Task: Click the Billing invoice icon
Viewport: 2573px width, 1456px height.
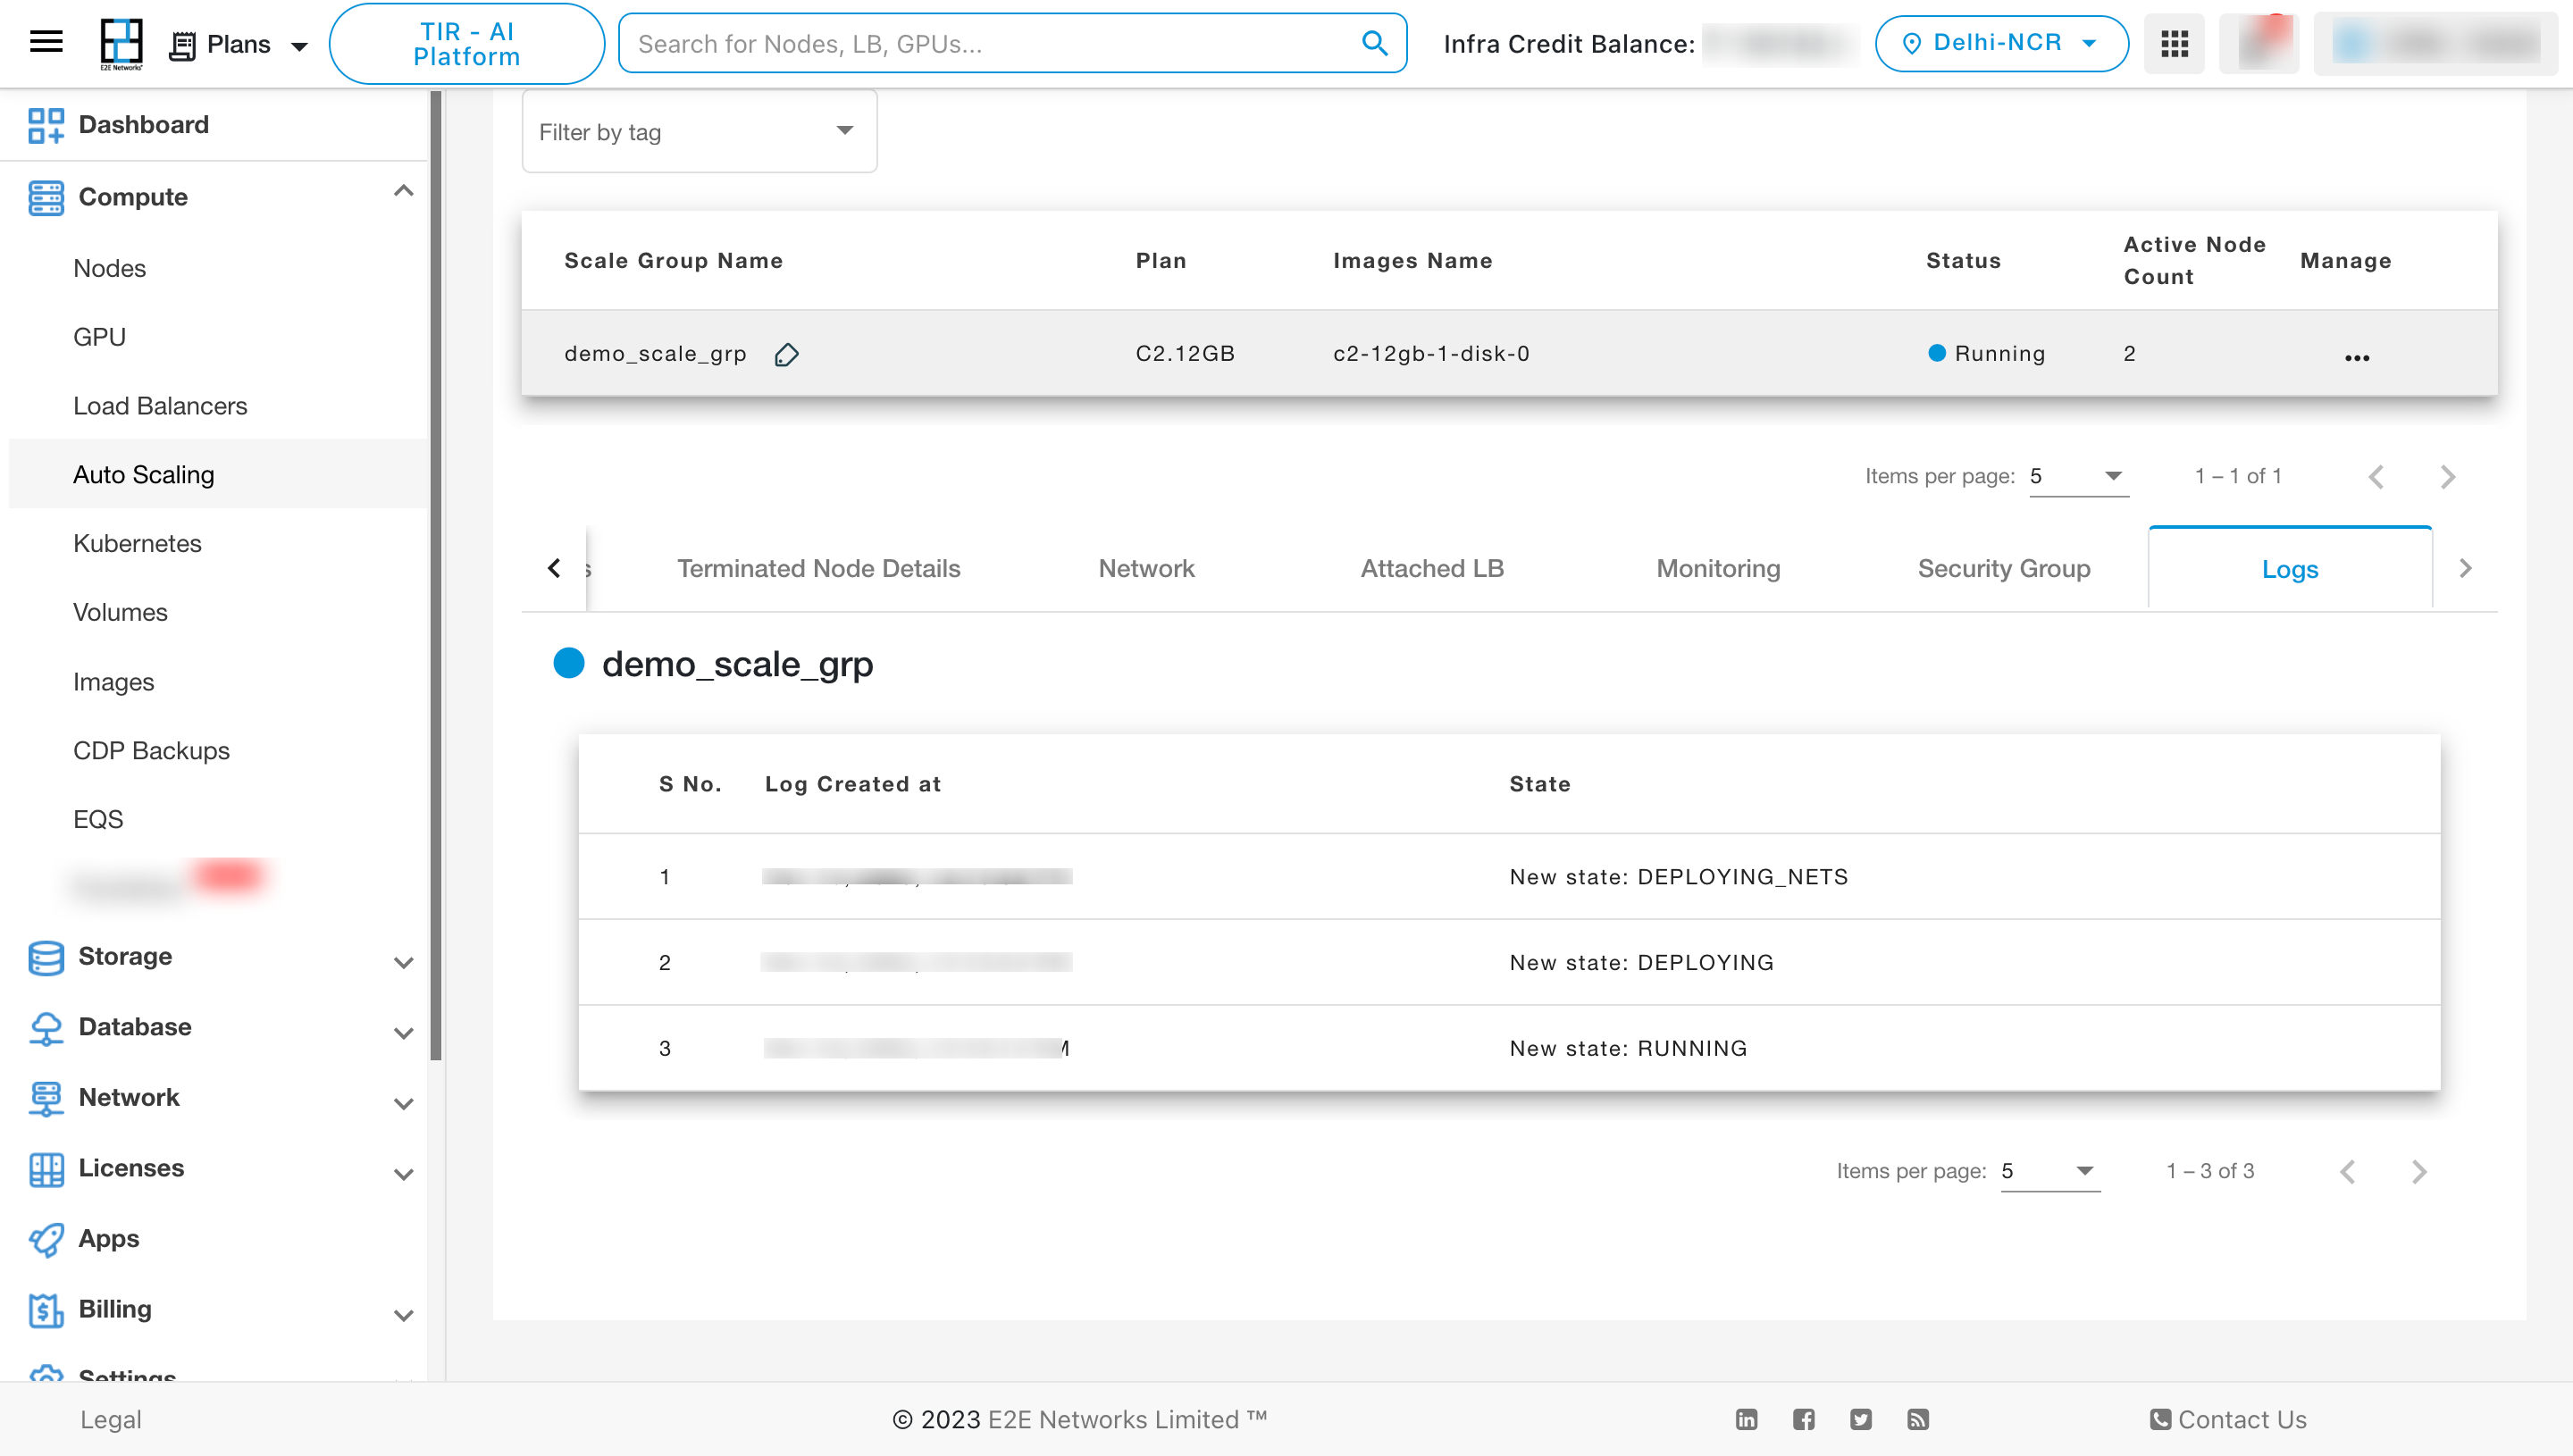Action: coord(46,1310)
